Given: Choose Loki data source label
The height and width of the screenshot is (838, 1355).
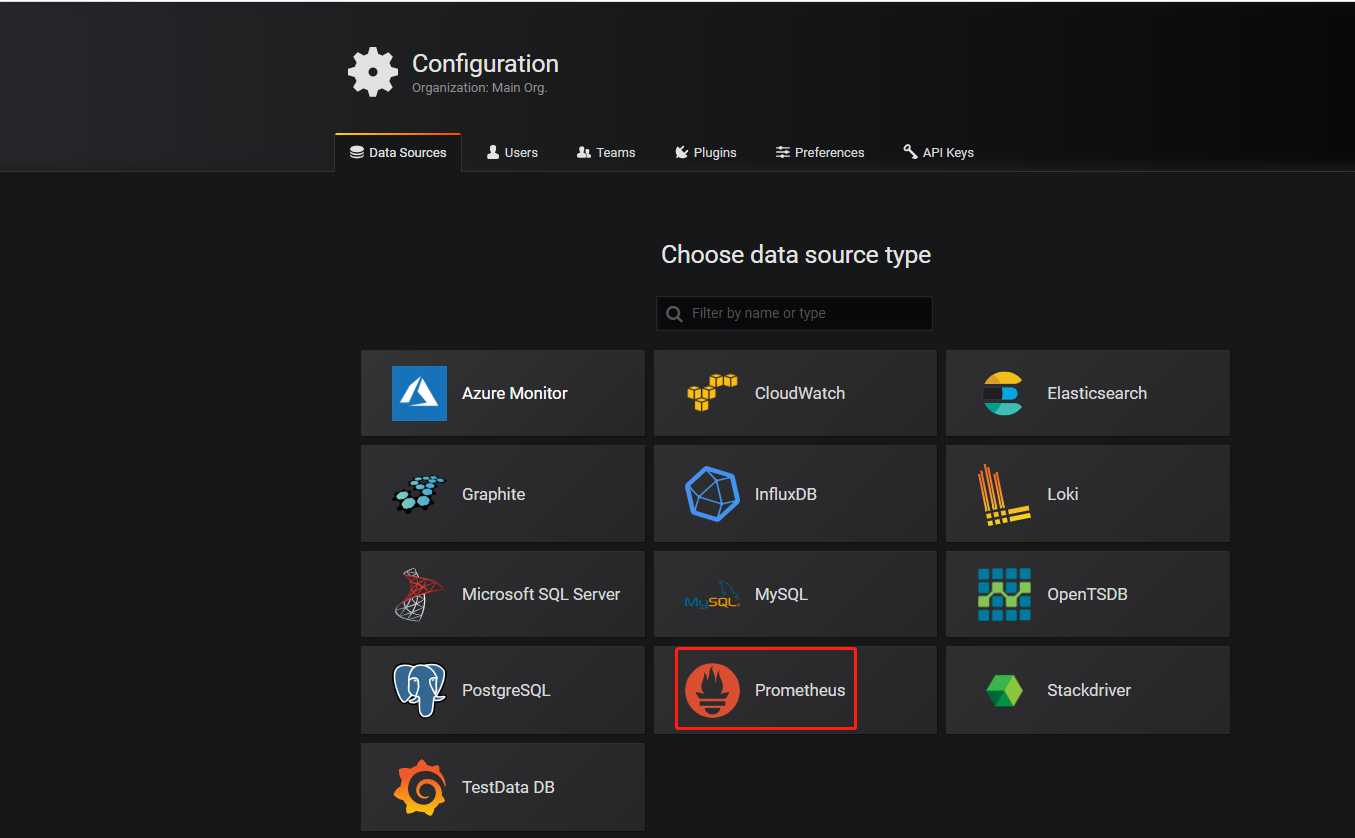Looking at the screenshot, I should click(1063, 494).
